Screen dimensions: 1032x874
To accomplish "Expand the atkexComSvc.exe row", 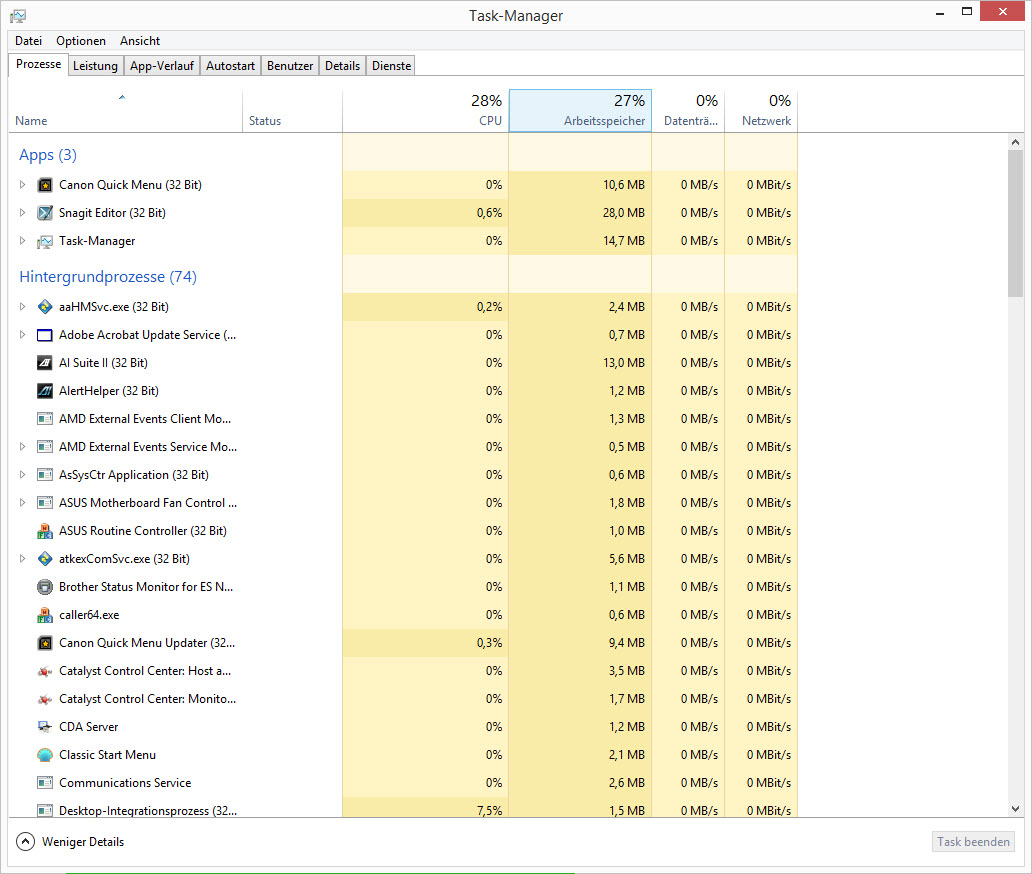I will (x=22, y=559).
